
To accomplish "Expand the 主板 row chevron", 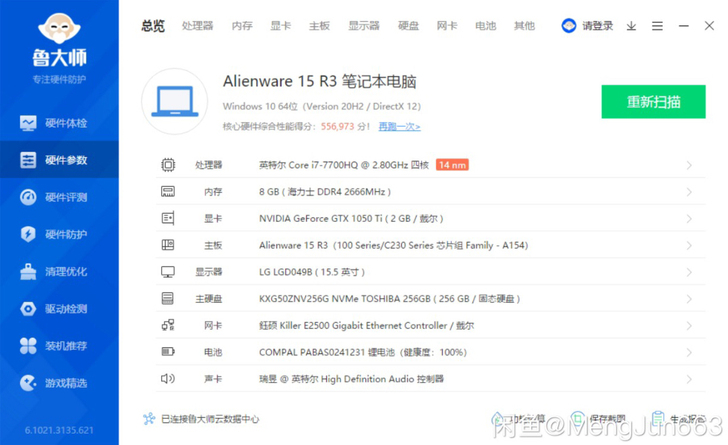I will 689,245.
